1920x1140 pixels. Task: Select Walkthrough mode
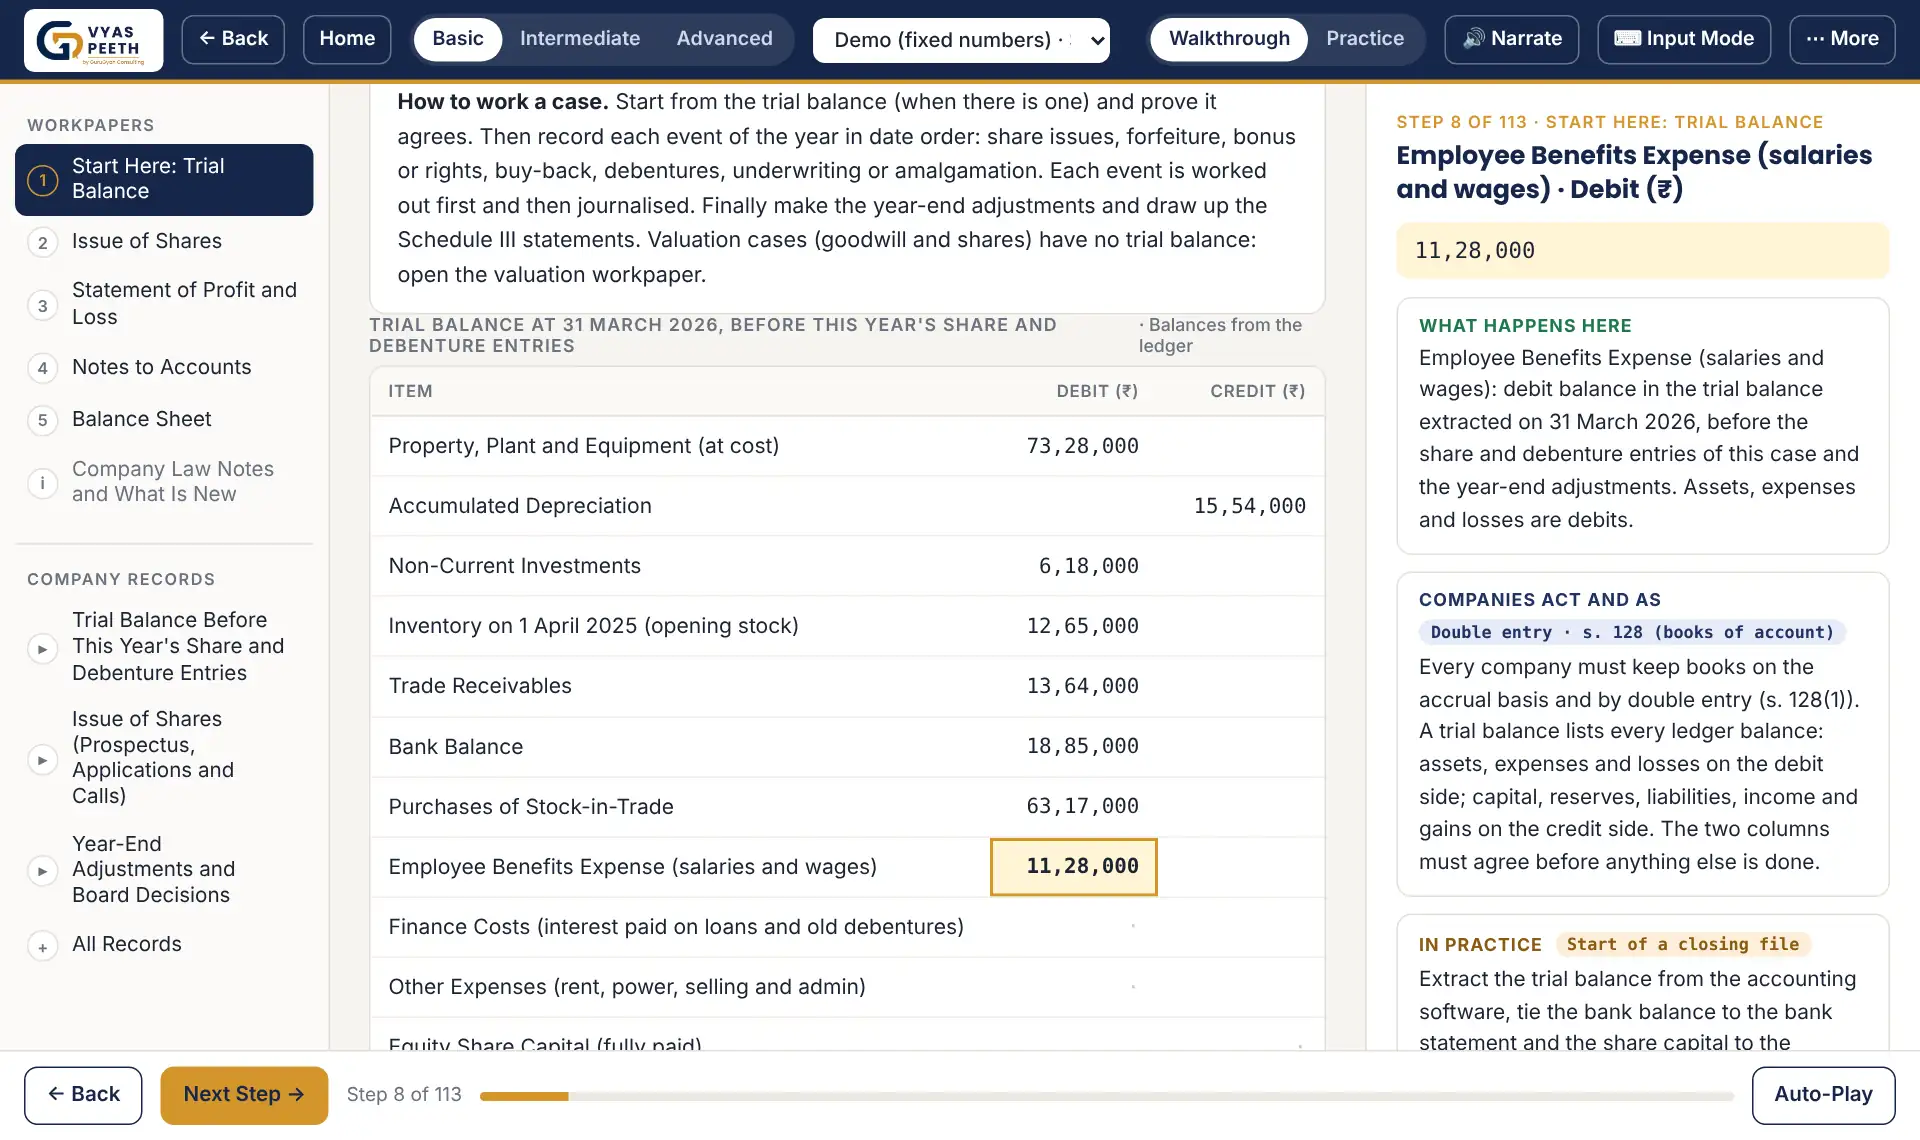point(1229,39)
